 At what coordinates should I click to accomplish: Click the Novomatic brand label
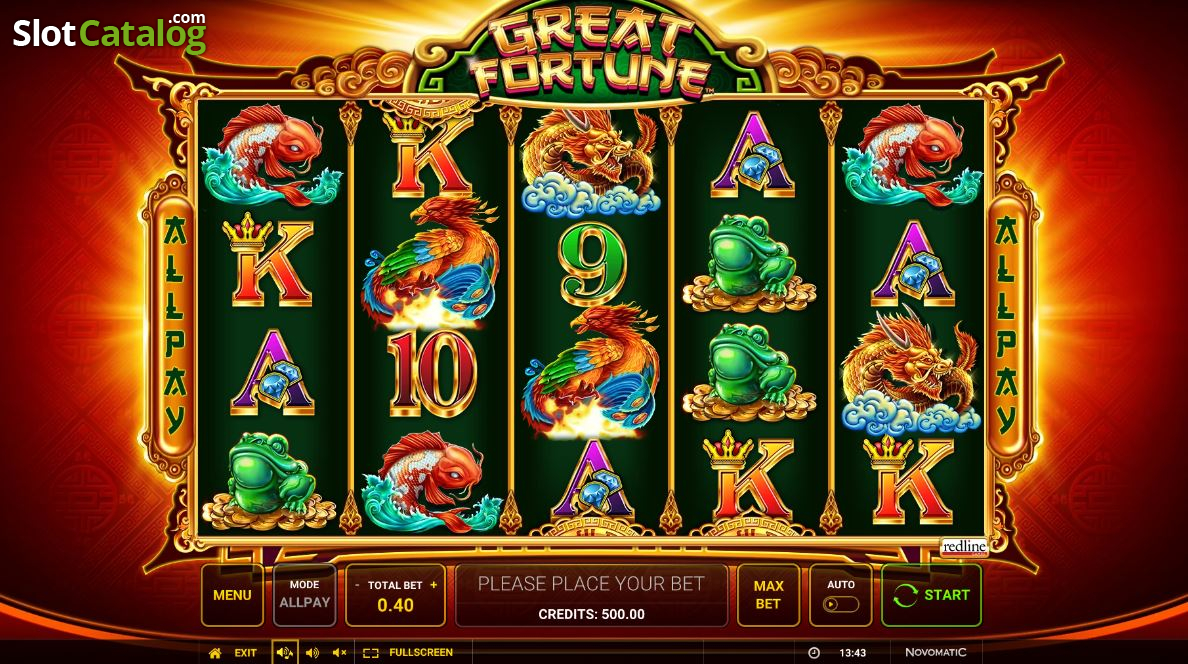point(936,653)
